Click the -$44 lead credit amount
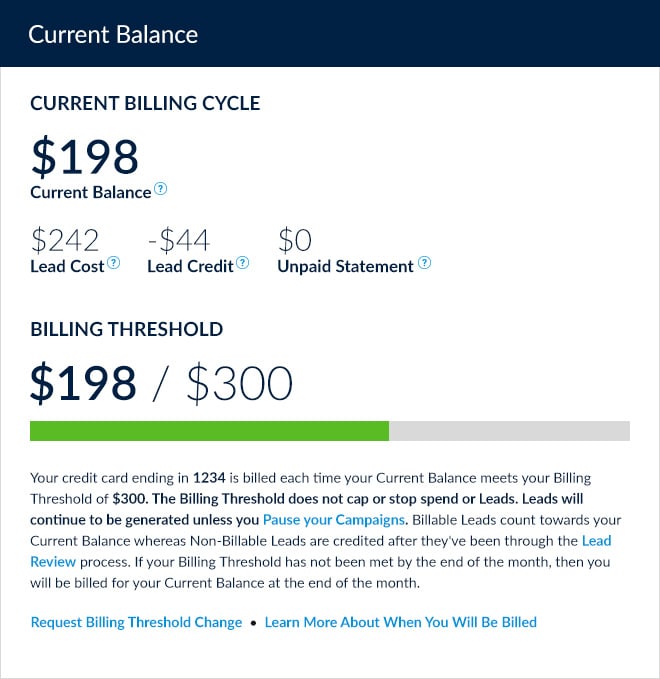Screen dimensions: 660x679 179,240
